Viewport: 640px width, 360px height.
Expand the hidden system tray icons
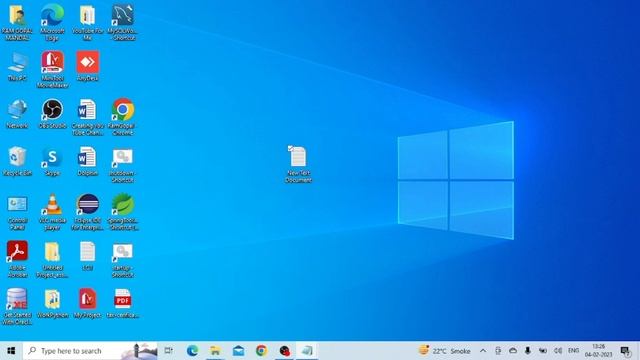tap(483, 351)
